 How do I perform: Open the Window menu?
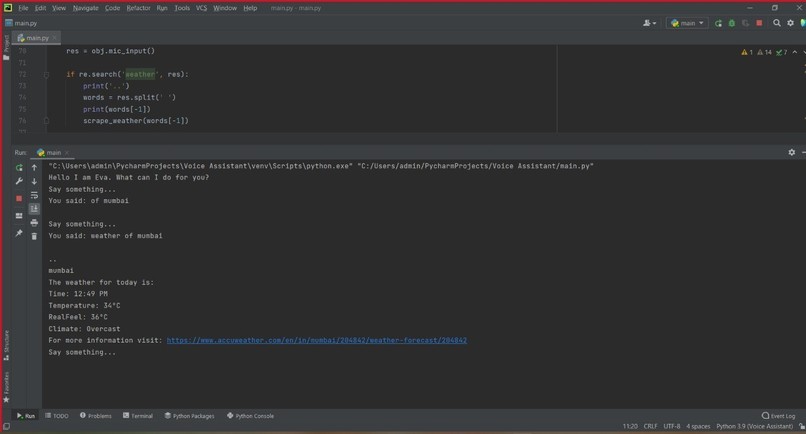tap(225, 8)
